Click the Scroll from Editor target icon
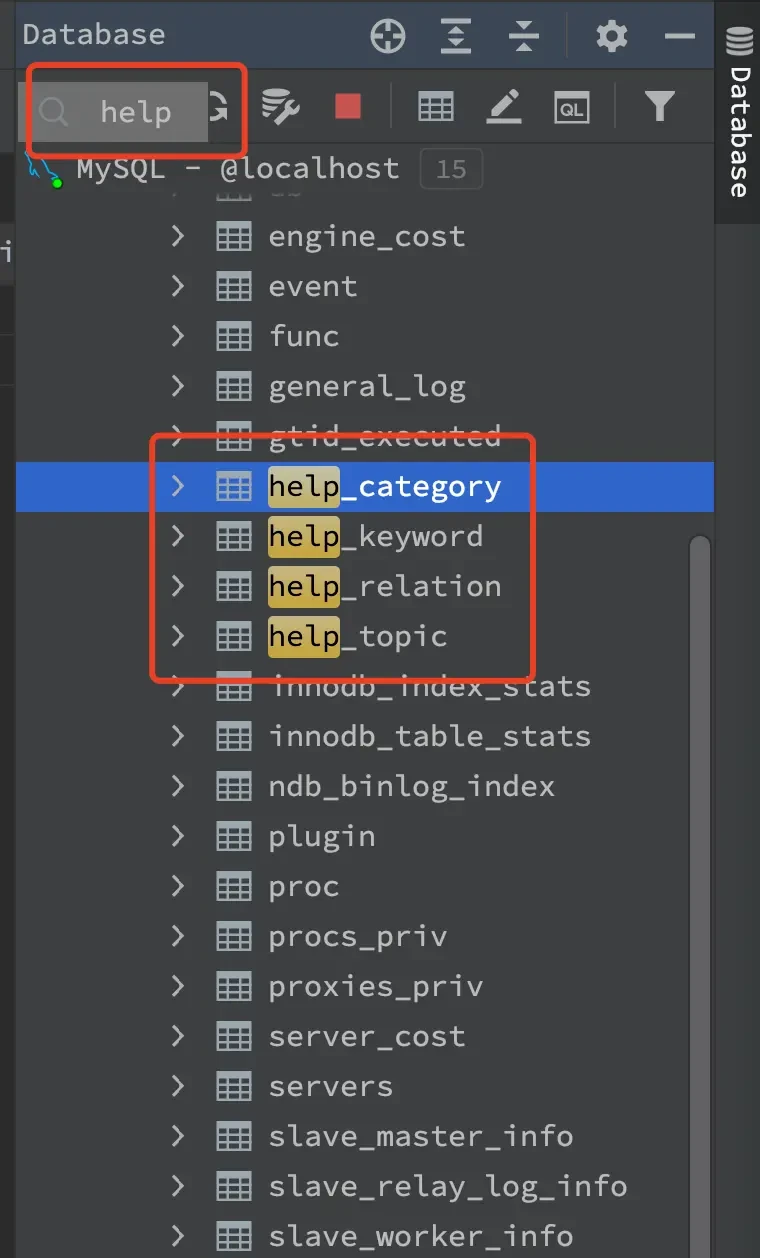 point(388,37)
